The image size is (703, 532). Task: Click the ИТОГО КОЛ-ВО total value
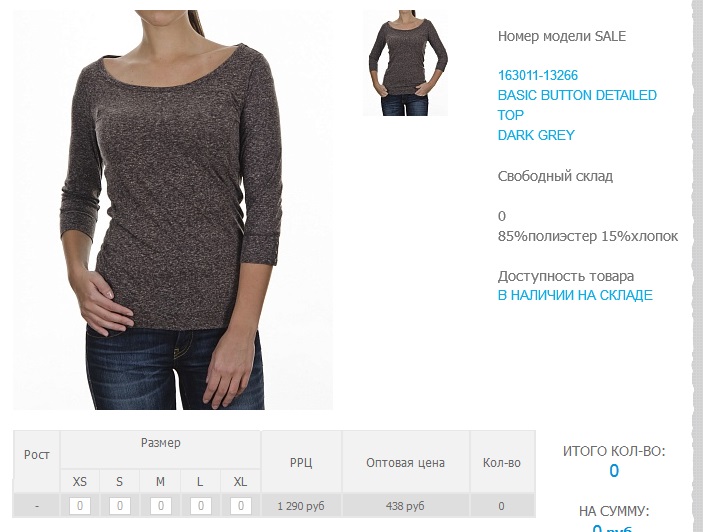pos(614,471)
